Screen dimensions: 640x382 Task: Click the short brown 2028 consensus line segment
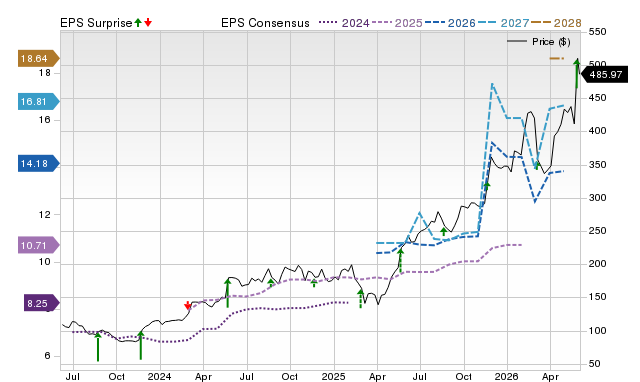[x=557, y=58]
